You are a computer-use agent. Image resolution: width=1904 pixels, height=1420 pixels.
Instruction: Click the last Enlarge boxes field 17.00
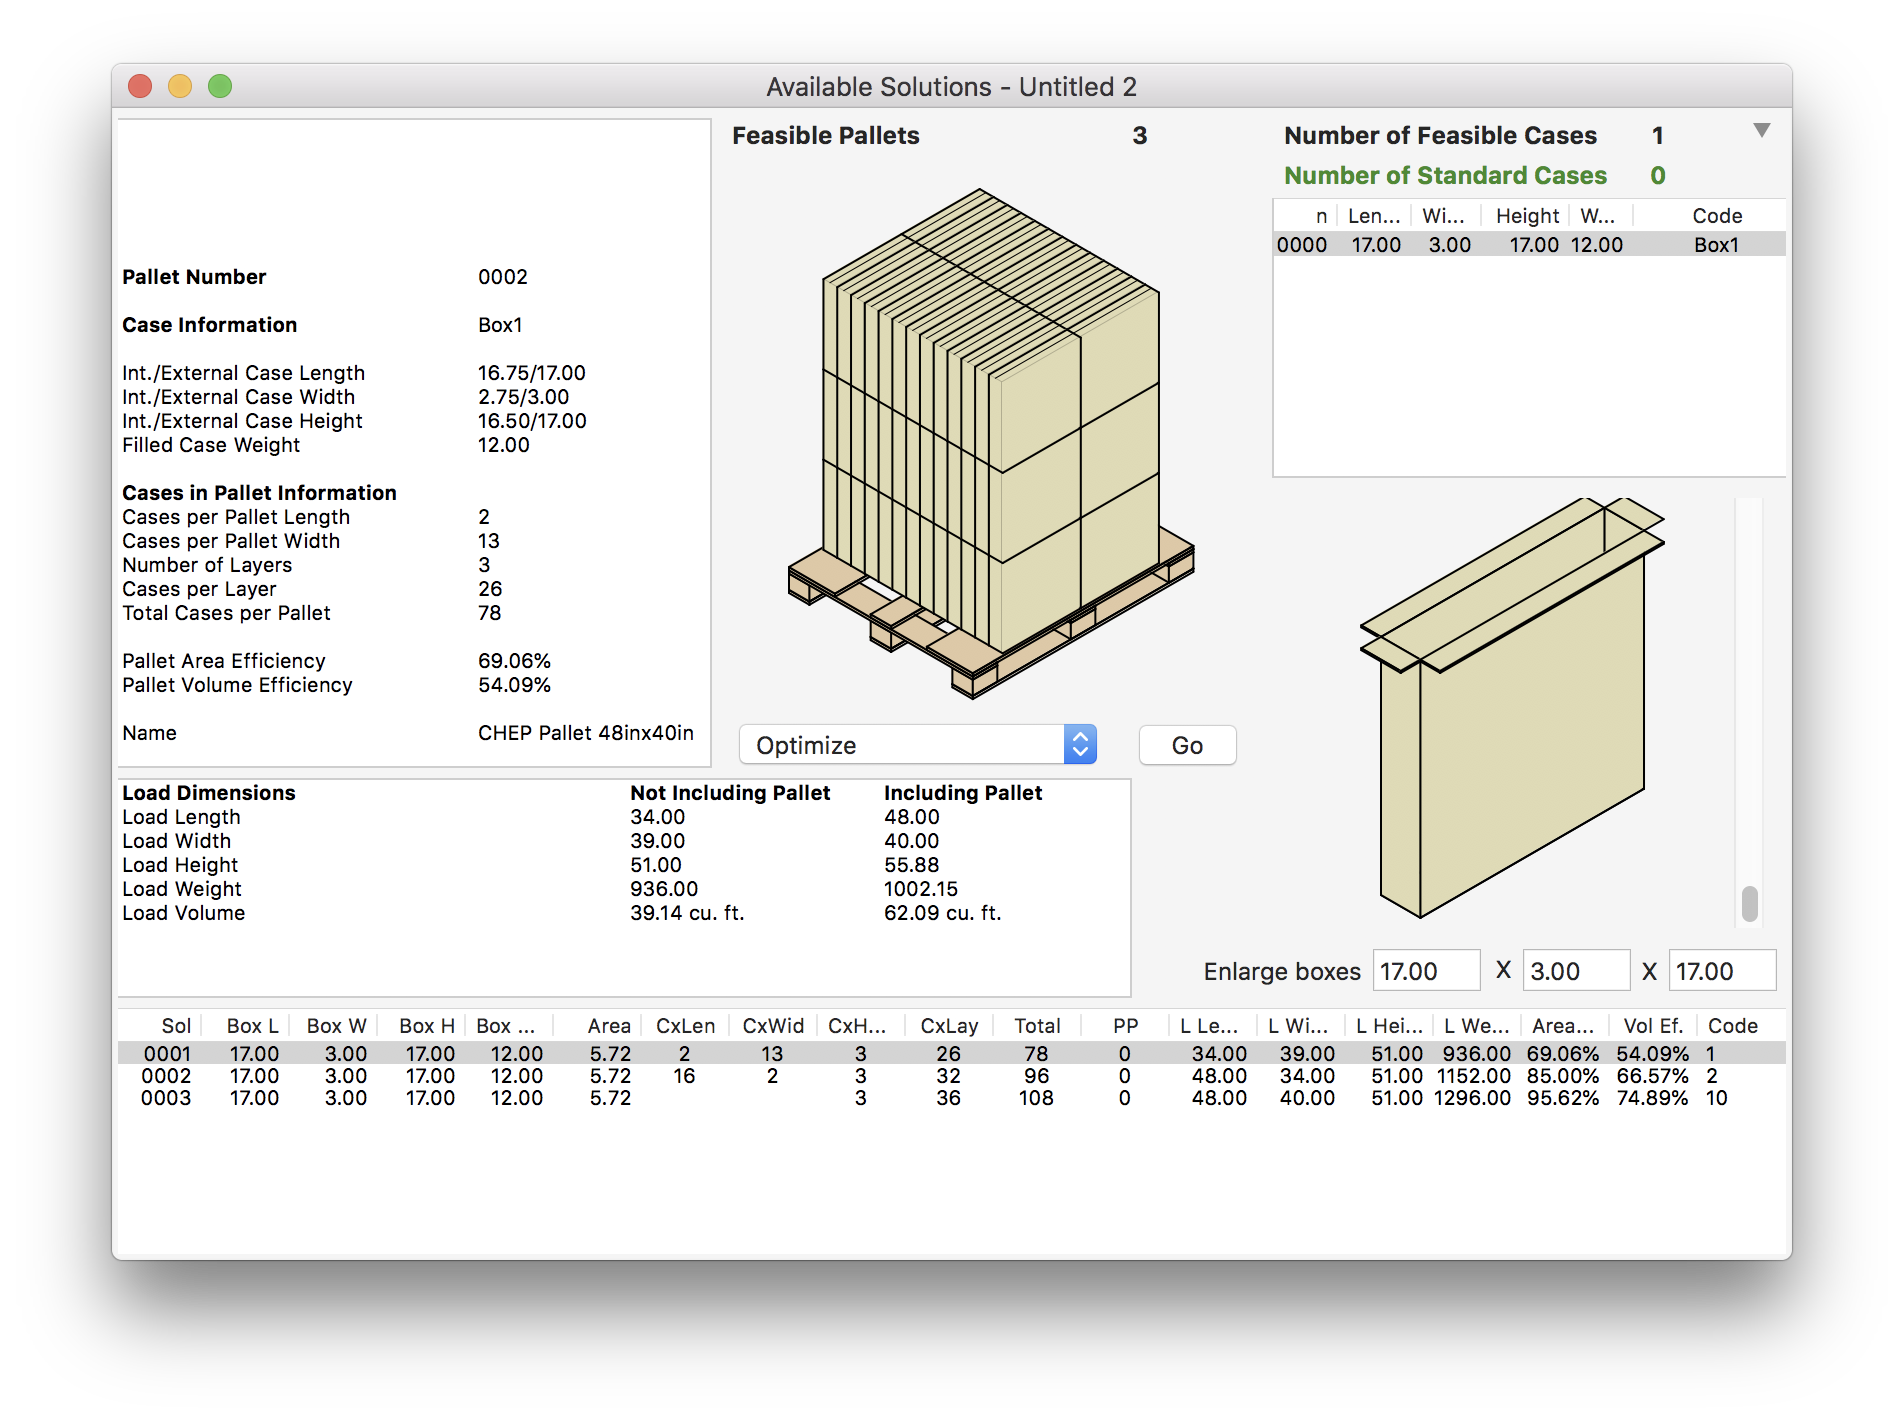click(1722, 971)
